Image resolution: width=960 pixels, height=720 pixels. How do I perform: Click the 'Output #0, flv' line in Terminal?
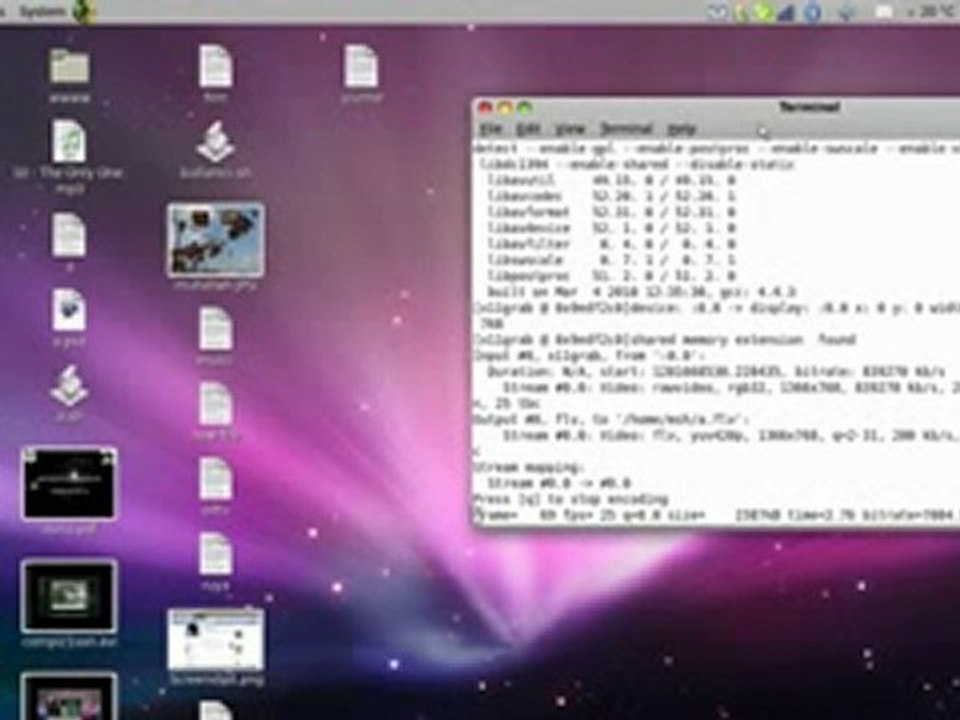[x=612, y=419]
